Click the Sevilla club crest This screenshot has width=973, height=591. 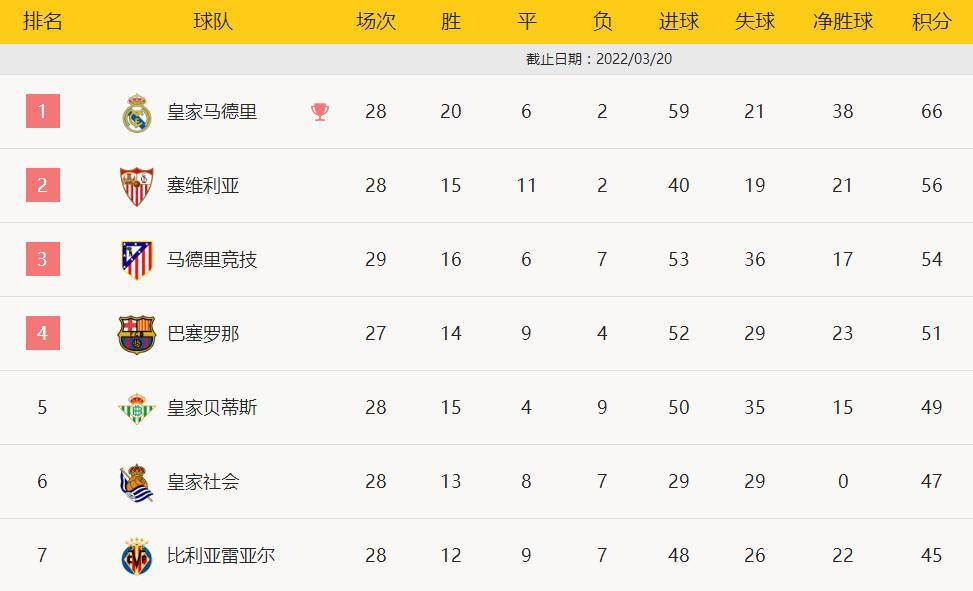[x=136, y=186]
